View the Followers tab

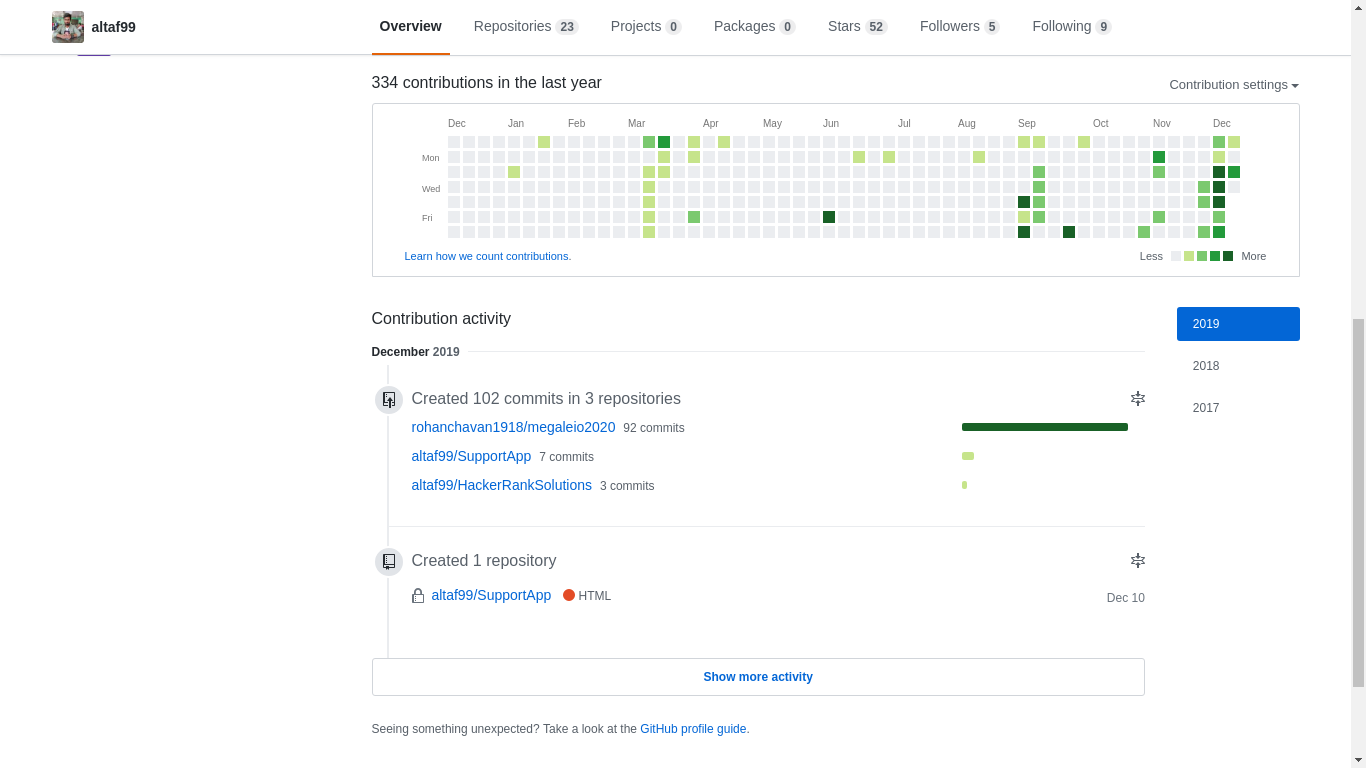[x=960, y=27]
